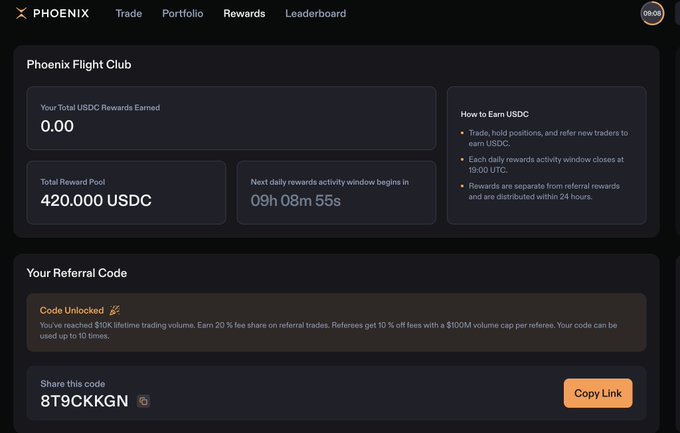Click the party popper icon beside Code Unlocked
The height and width of the screenshot is (433, 680).
pyautogui.click(x=114, y=310)
